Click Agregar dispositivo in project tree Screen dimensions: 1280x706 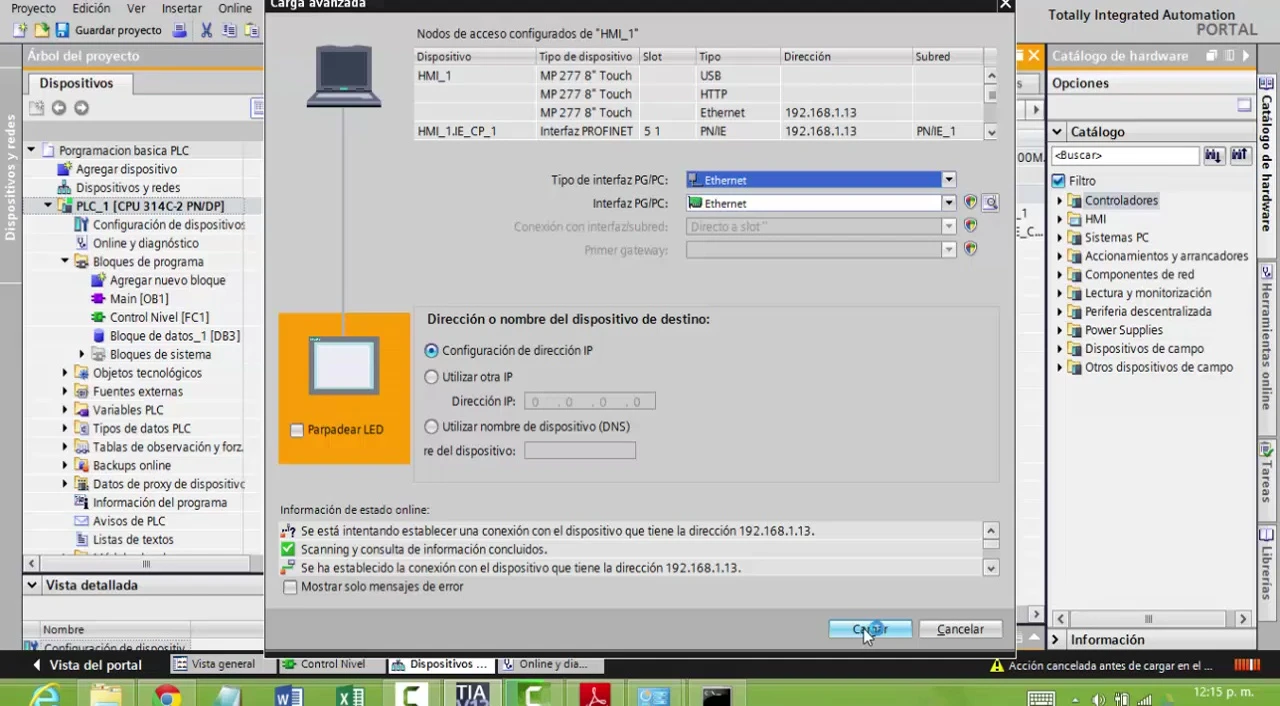126,169
